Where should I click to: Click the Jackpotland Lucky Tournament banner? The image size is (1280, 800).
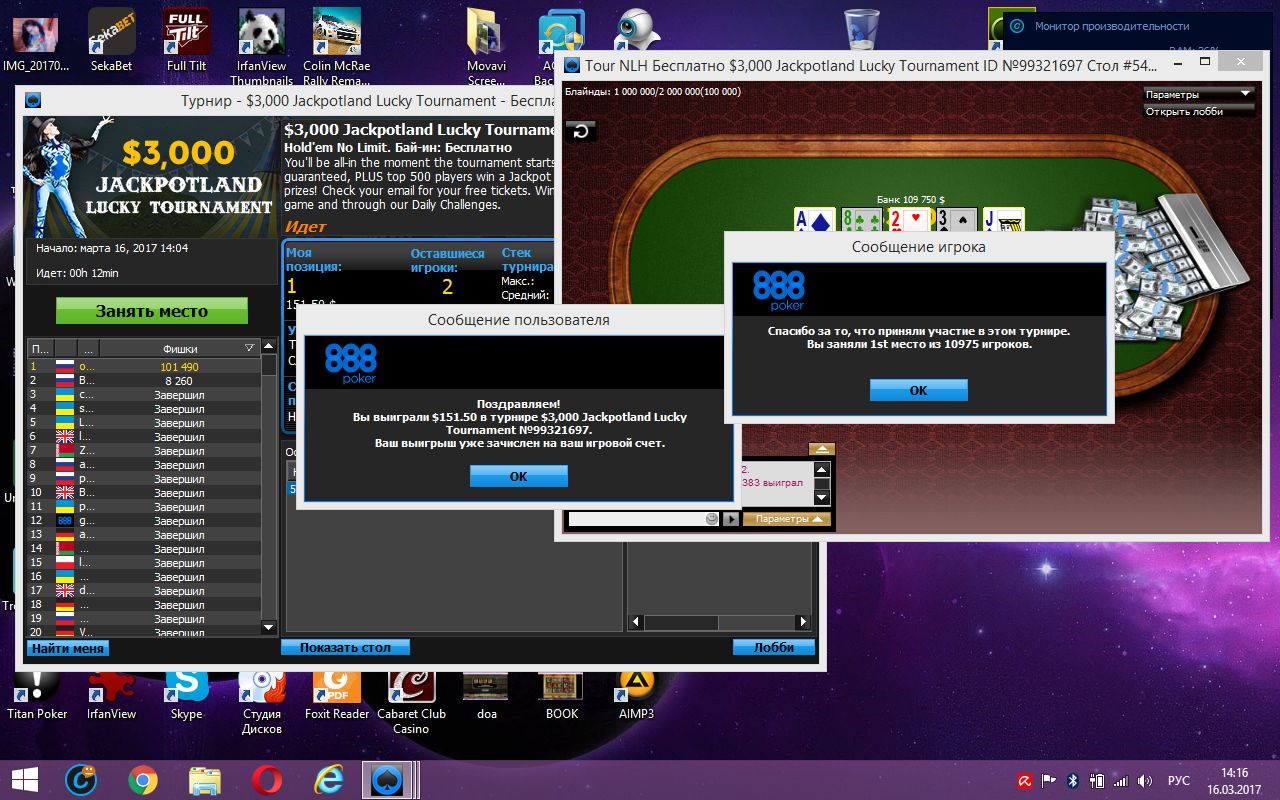(x=150, y=177)
